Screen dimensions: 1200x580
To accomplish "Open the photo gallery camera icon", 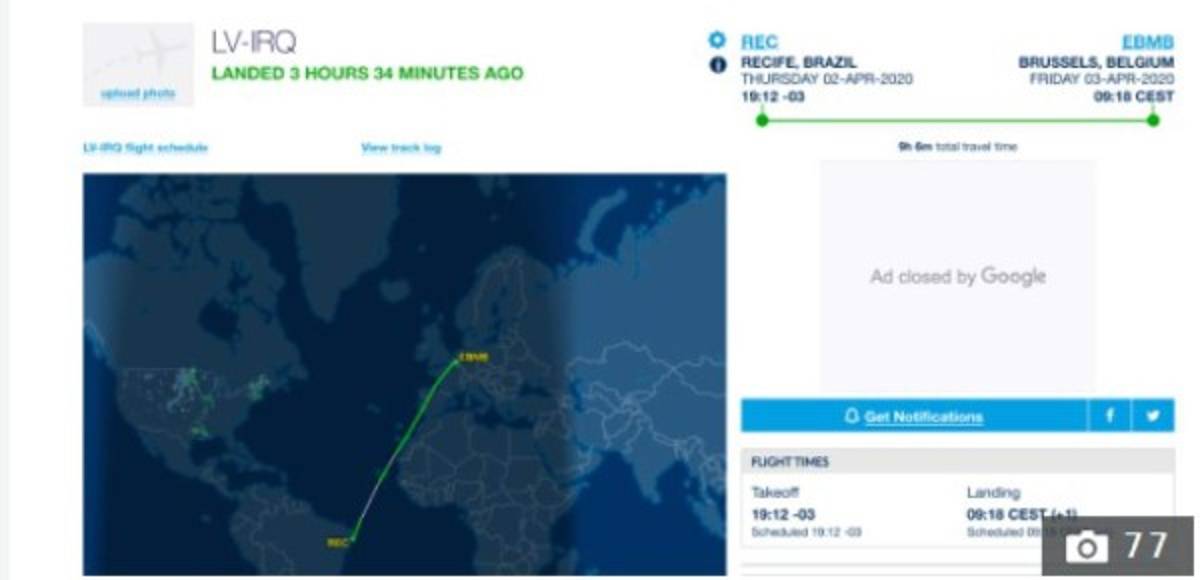I will 1088,546.
